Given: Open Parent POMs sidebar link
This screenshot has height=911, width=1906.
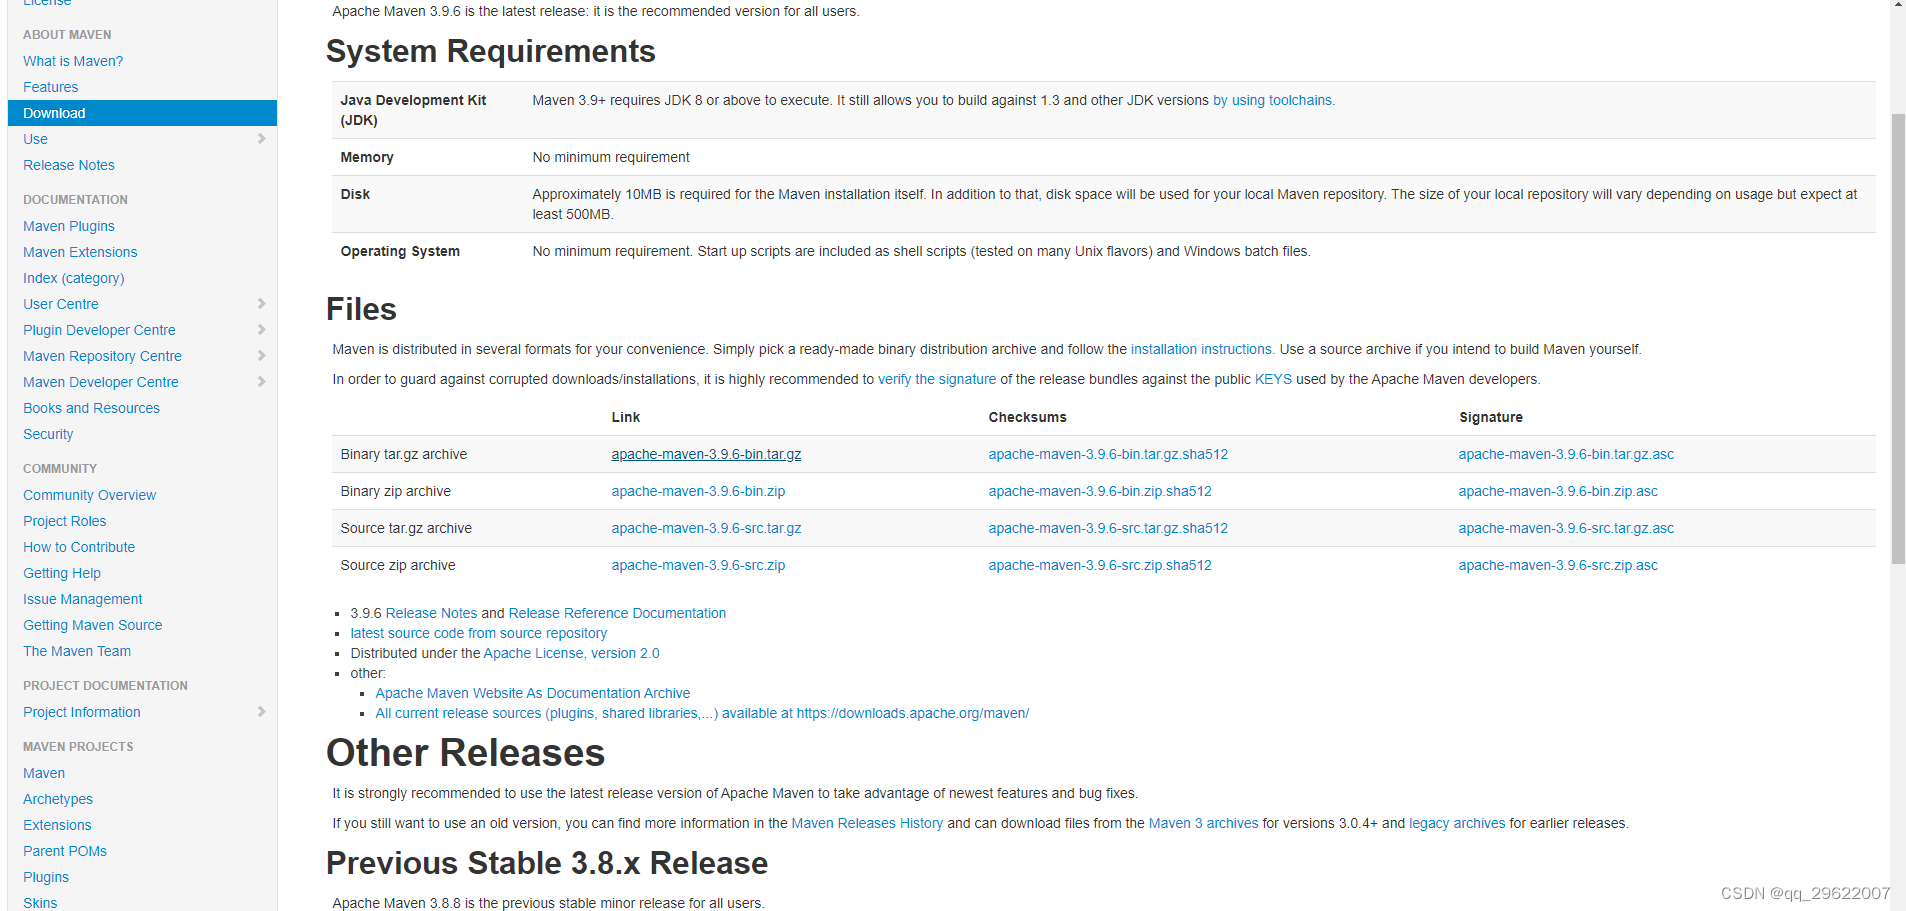Looking at the screenshot, I should point(65,851).
